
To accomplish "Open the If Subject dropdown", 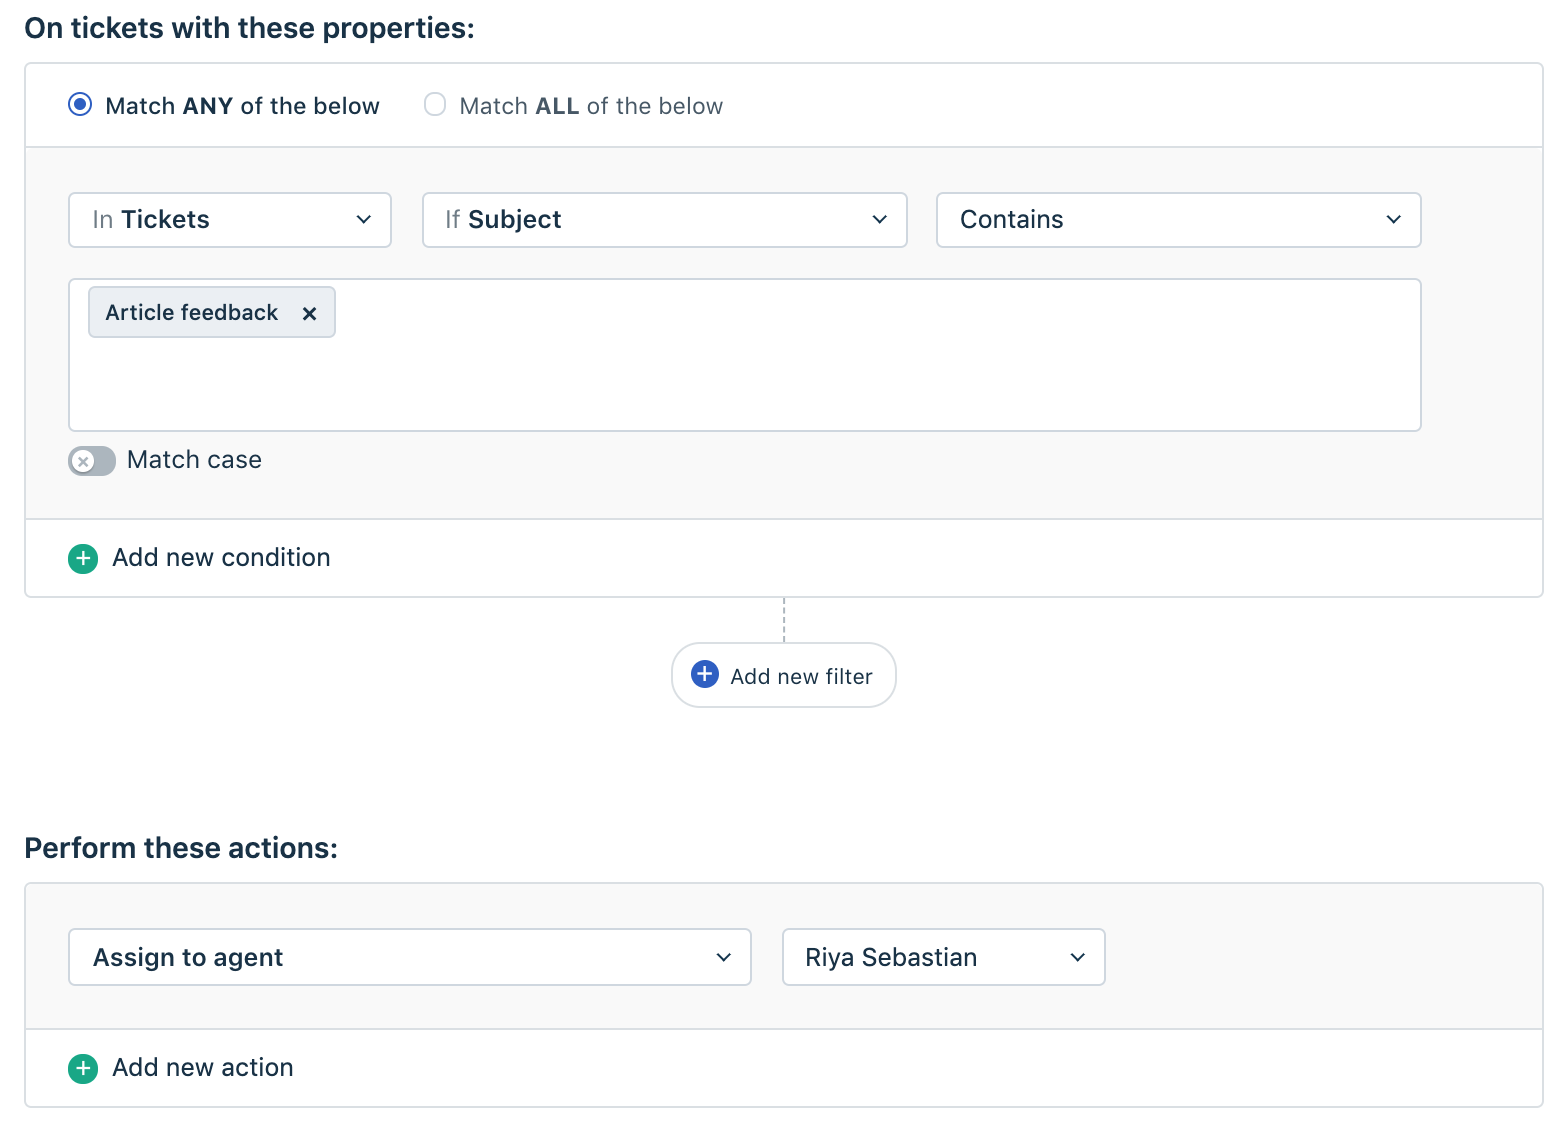I will coord(664,220).
